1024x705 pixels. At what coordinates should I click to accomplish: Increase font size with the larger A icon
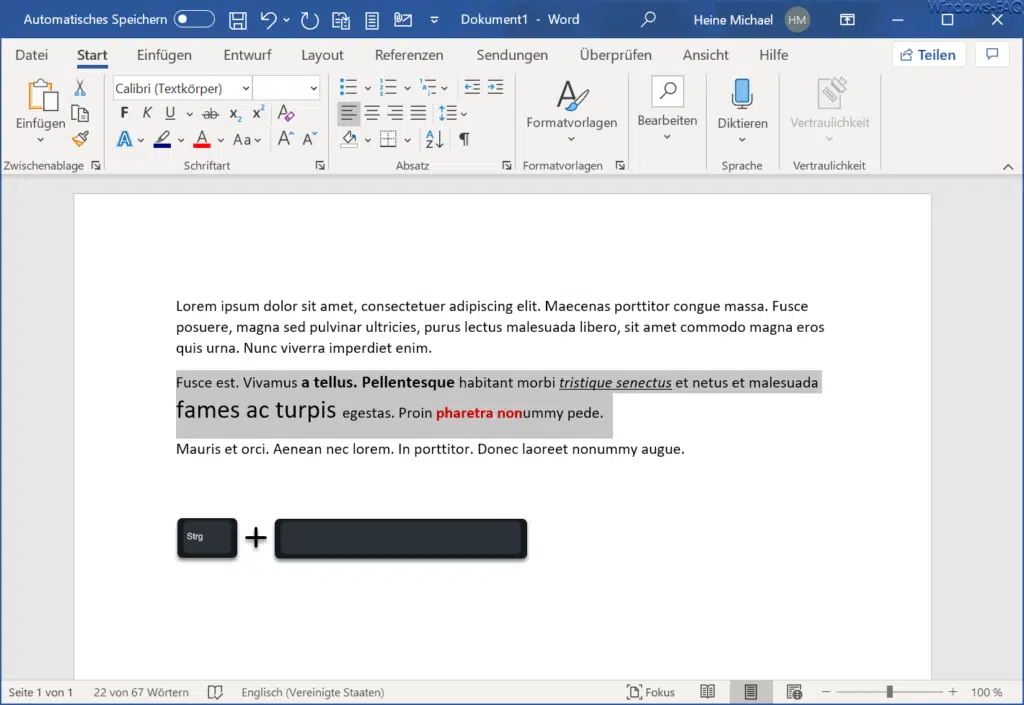click(x=285, y=138)
